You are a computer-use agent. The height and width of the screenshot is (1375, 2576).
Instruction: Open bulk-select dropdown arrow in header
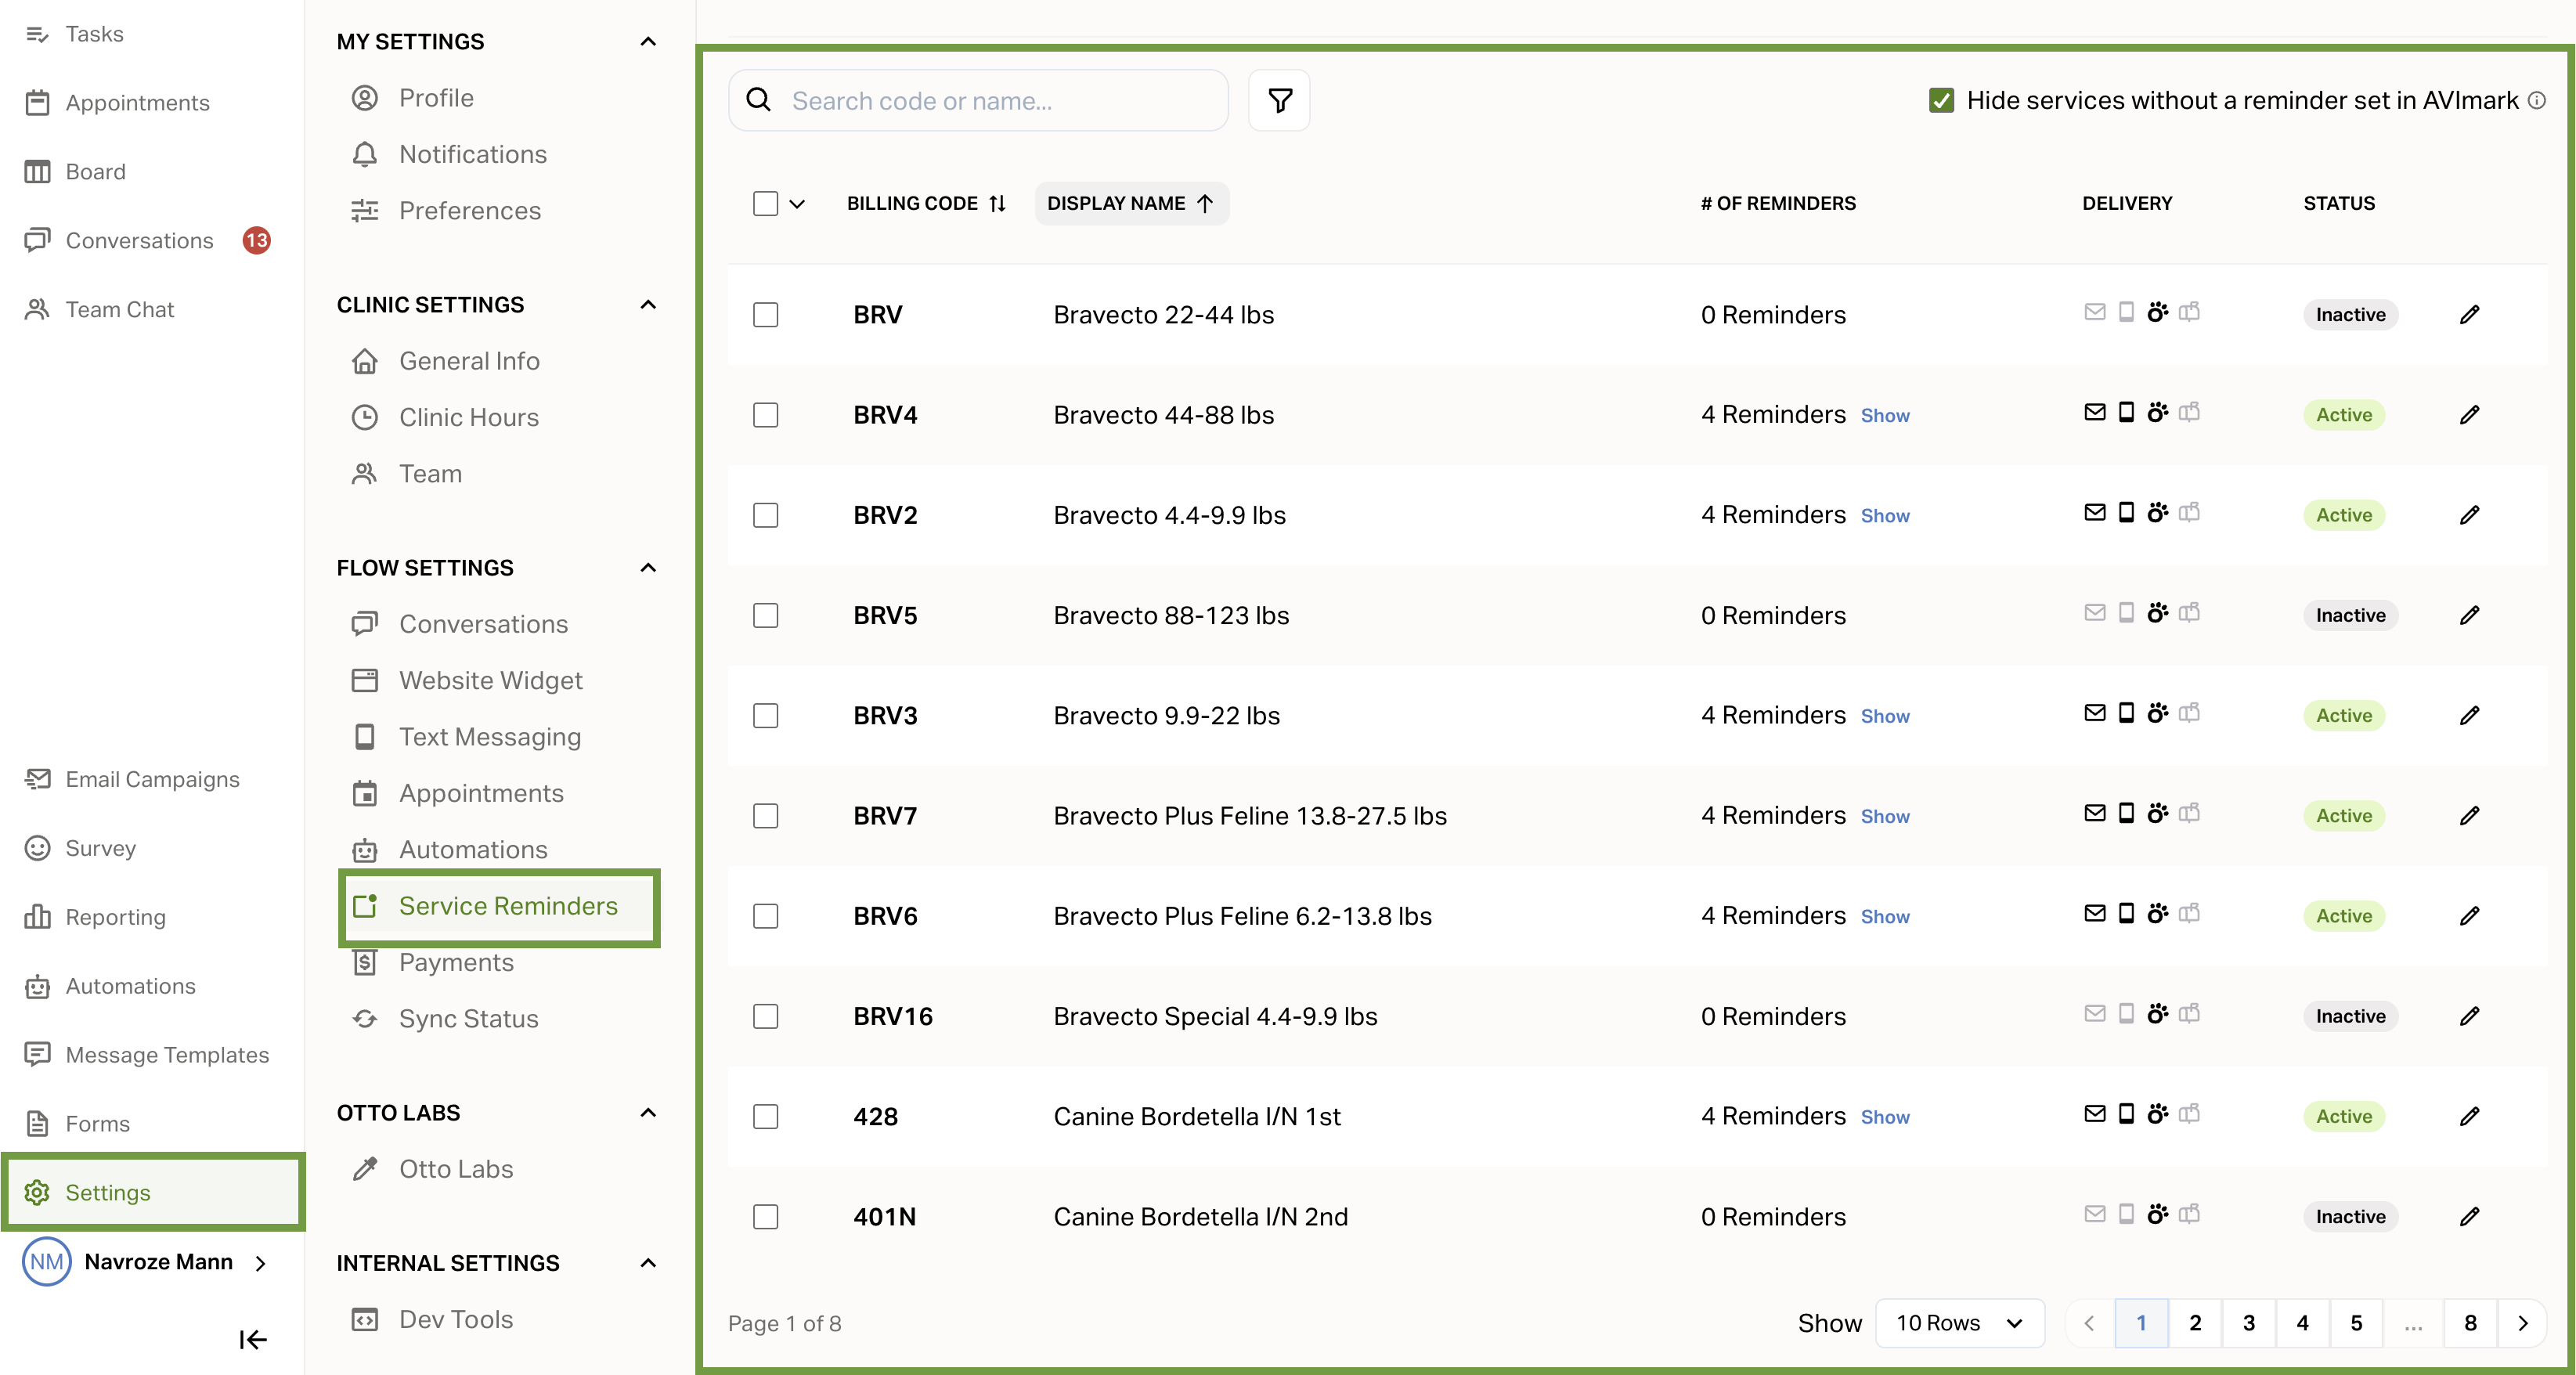[x=797, y=204]
